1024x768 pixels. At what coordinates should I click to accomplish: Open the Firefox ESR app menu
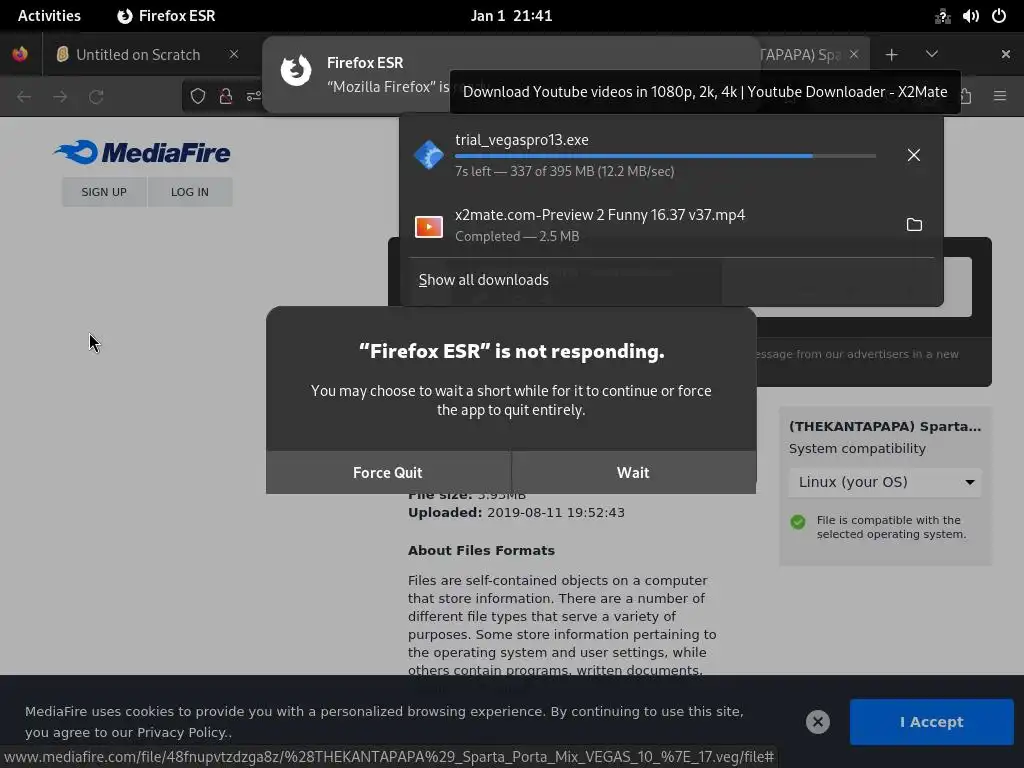point(167,16)
